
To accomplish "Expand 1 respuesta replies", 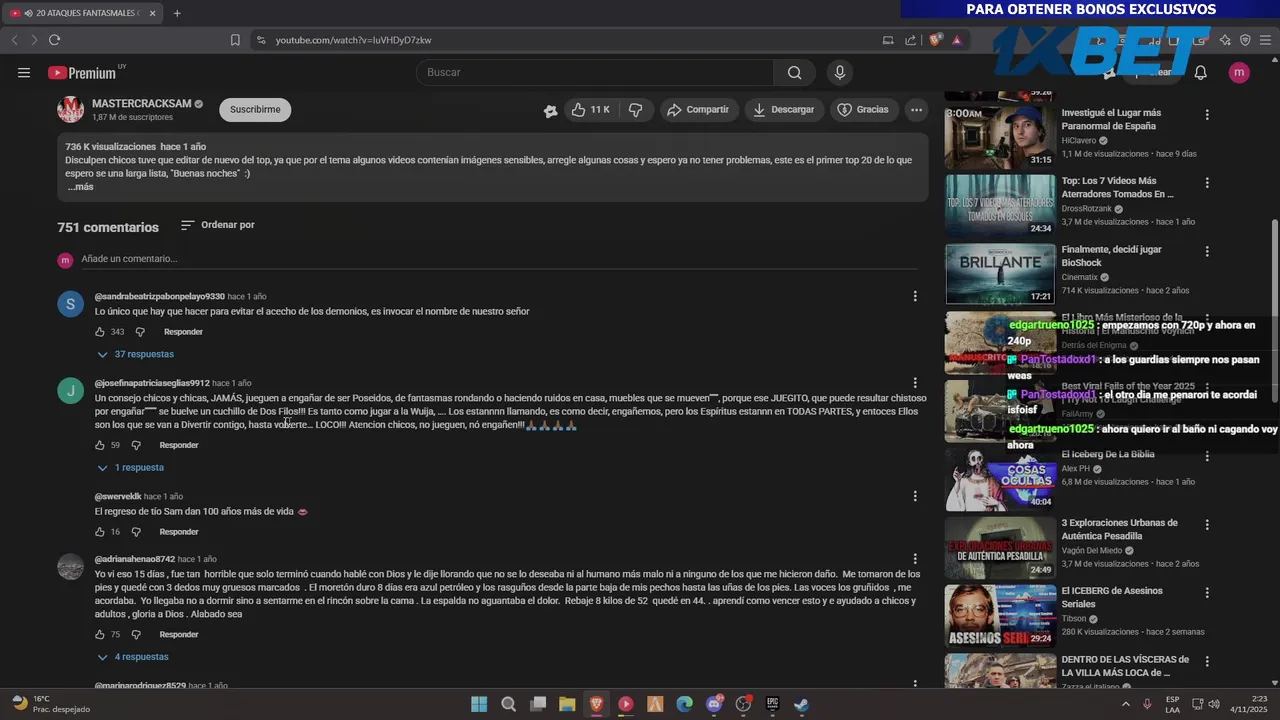I will 130,467.
